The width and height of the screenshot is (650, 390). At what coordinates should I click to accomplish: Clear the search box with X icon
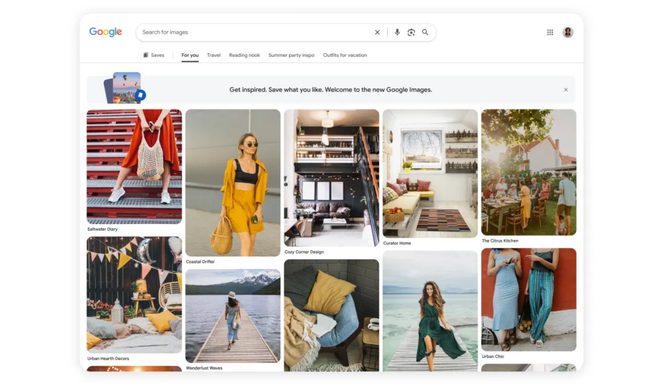[377, 32]
